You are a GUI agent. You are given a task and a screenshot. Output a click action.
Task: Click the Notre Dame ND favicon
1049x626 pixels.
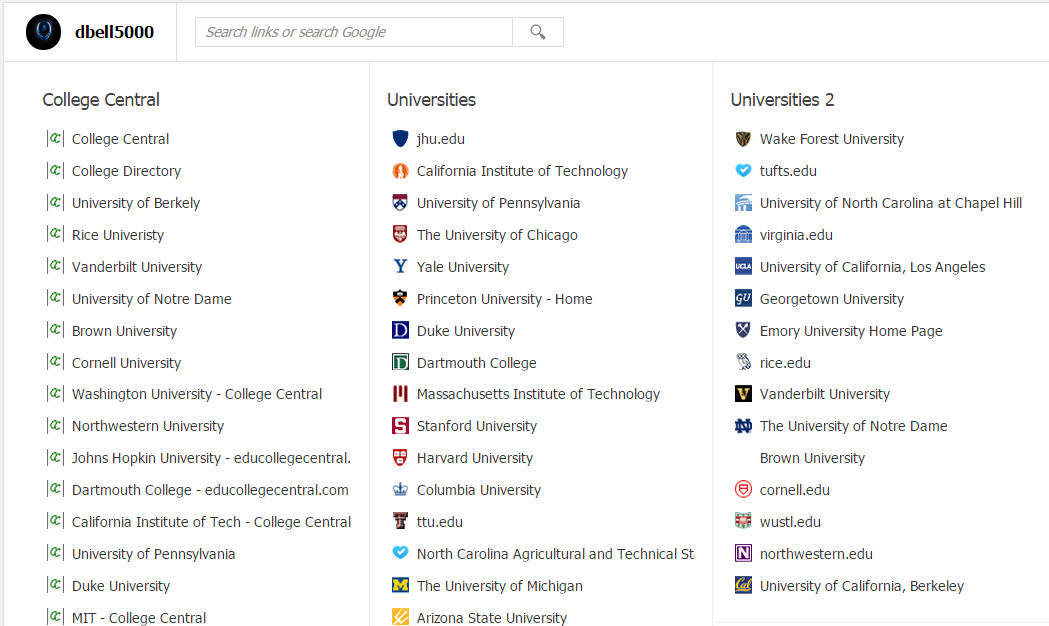tap(743, 426)
